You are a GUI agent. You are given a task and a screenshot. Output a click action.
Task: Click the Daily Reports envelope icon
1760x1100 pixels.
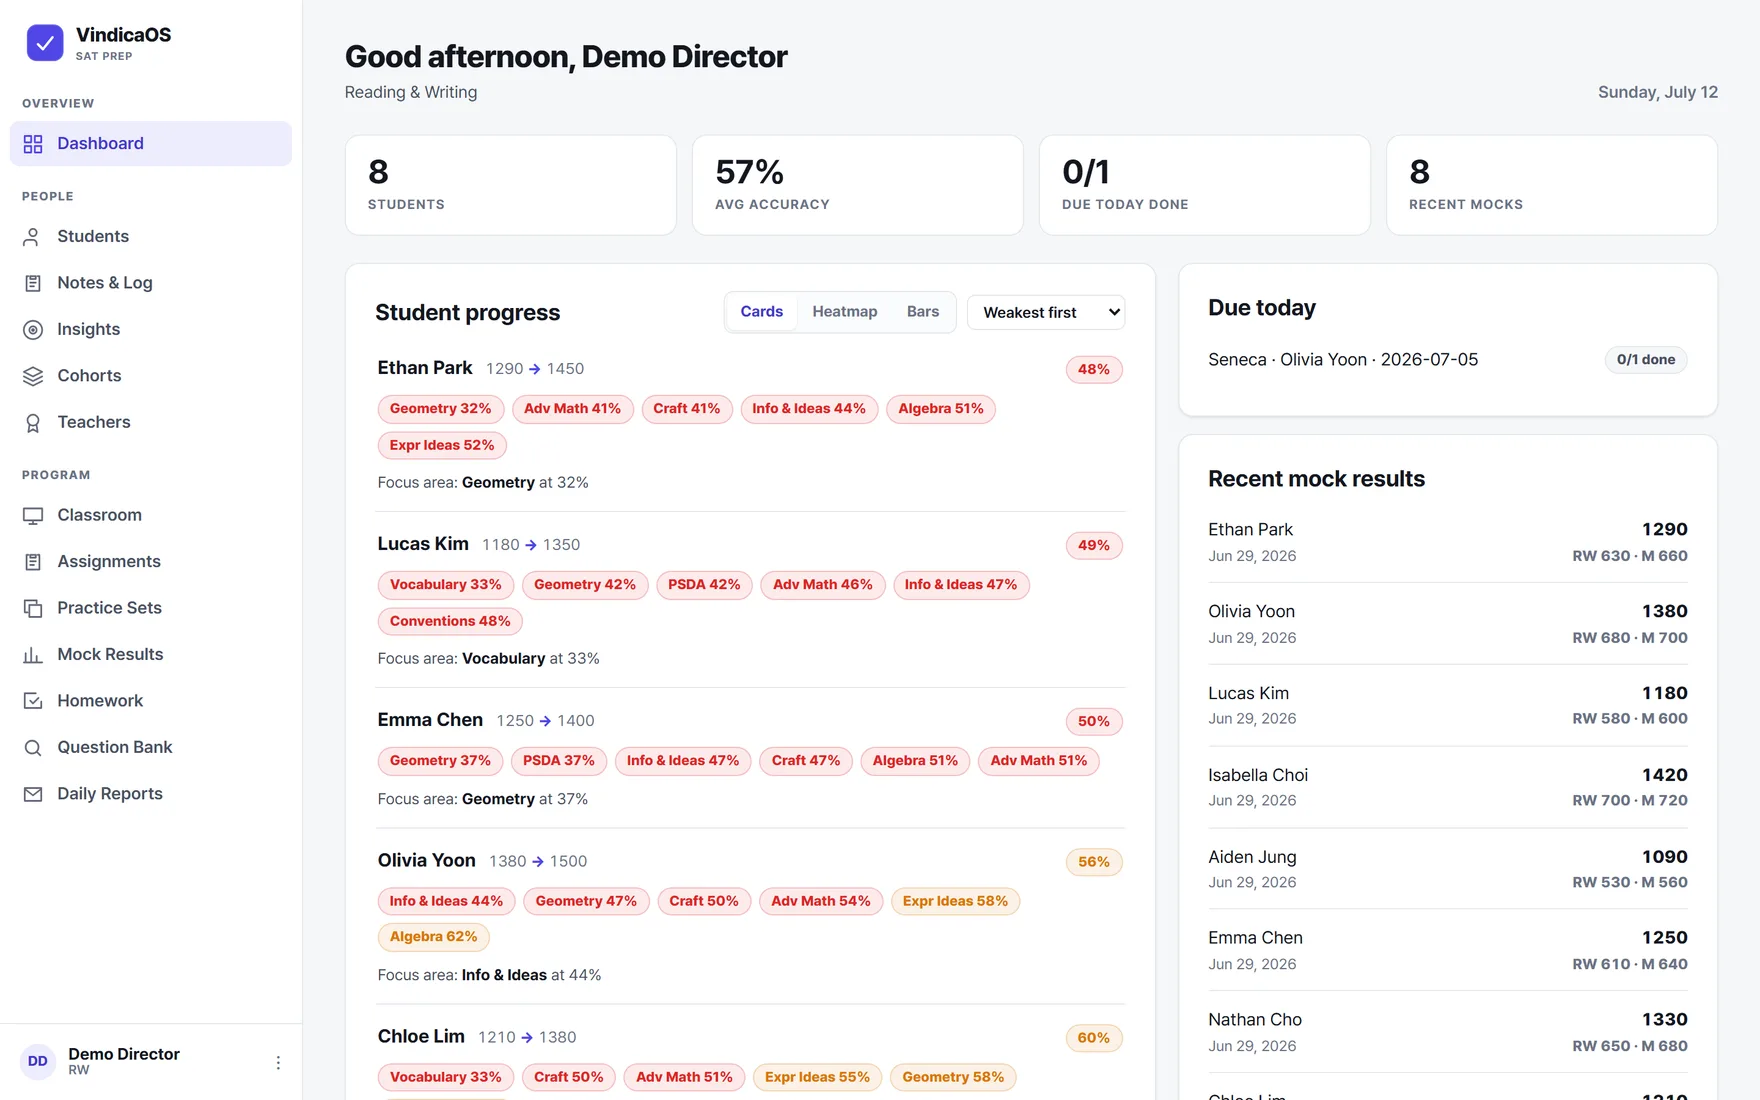tap(33, 794)
